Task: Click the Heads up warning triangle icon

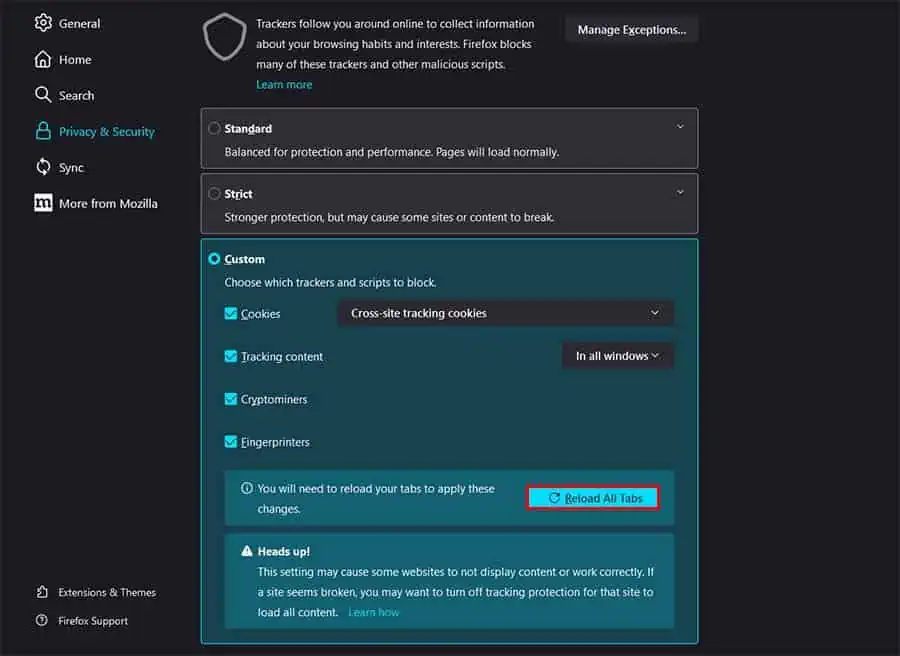Action: pos(247,551)
